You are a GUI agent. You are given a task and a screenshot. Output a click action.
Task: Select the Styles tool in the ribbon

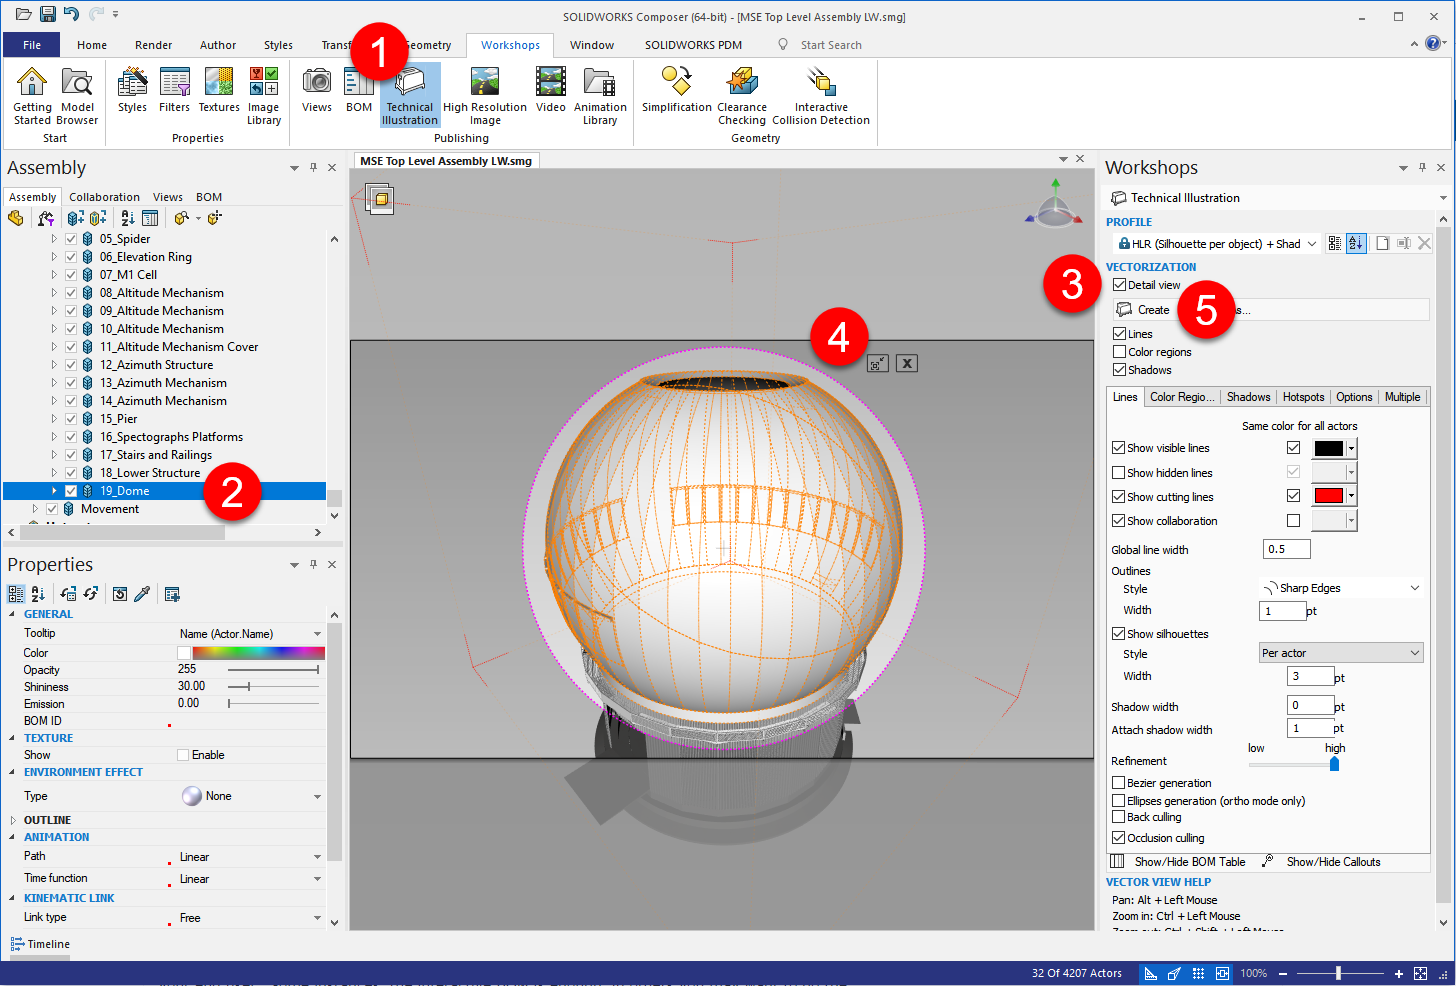pos(132,95)
